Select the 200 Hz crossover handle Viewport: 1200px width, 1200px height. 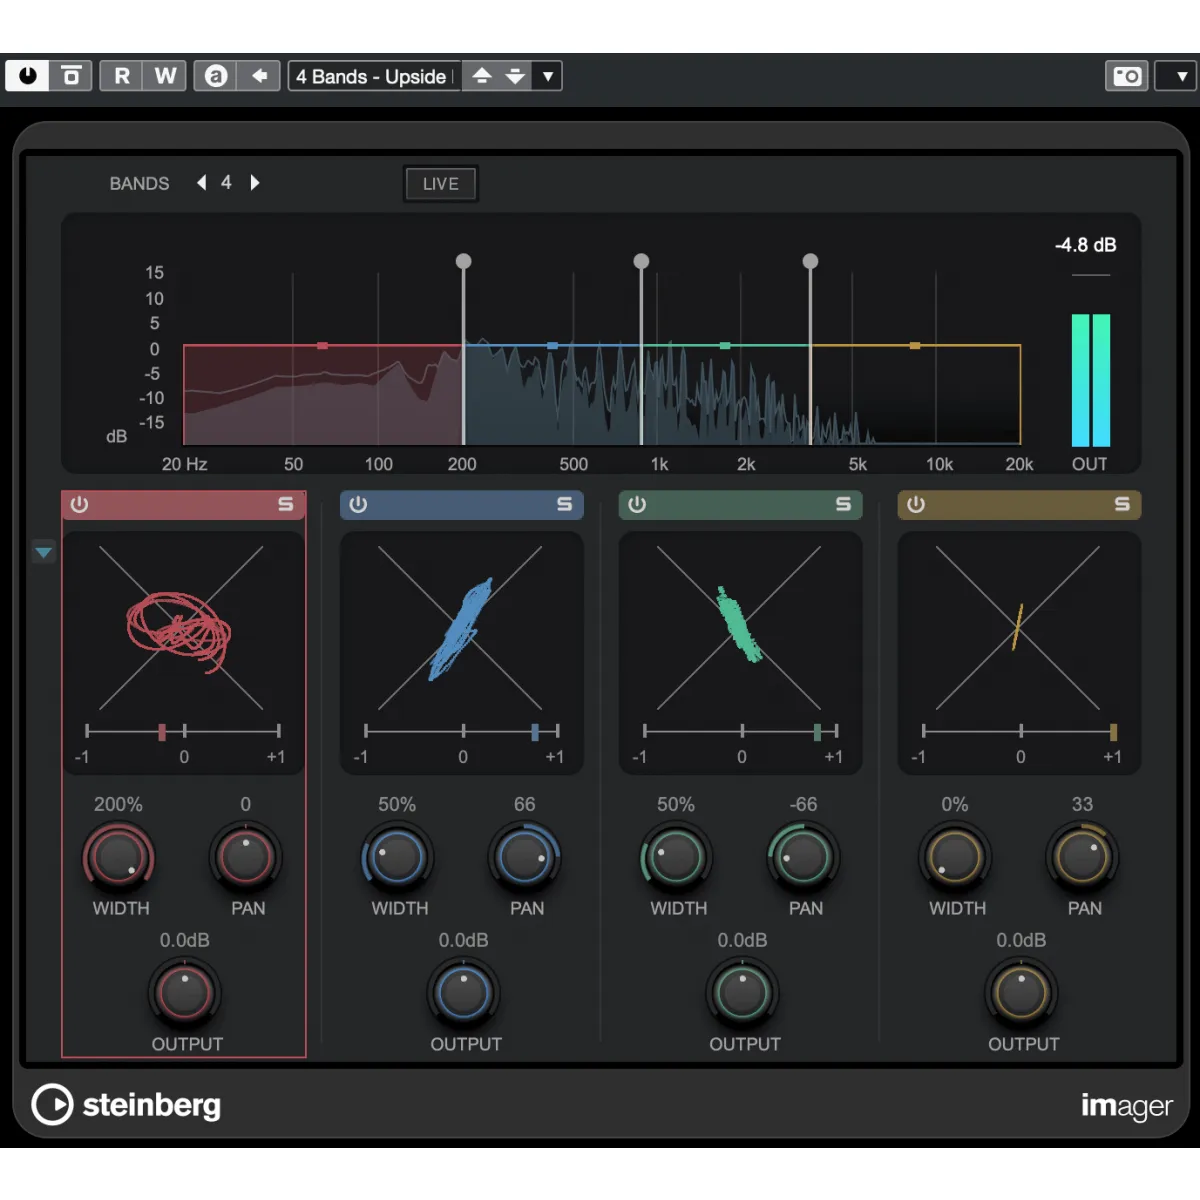click(x=463, y=261)
